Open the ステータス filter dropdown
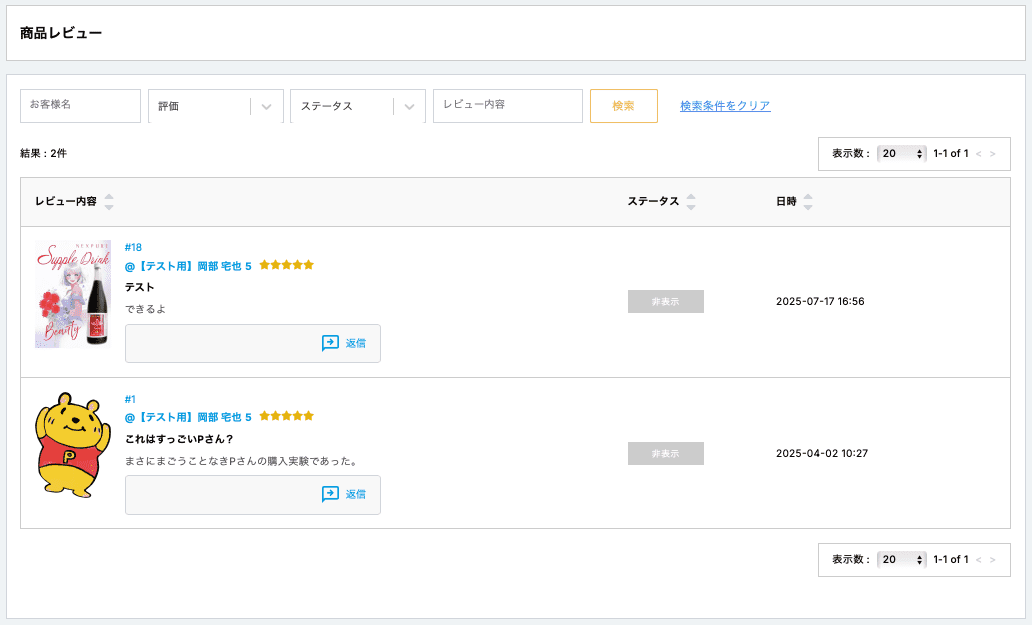 coord(357,106)
